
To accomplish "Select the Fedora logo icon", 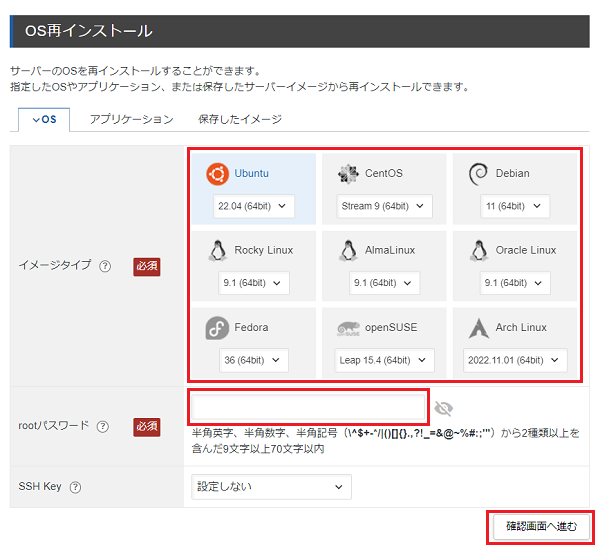I will click(x=217, y=328).
